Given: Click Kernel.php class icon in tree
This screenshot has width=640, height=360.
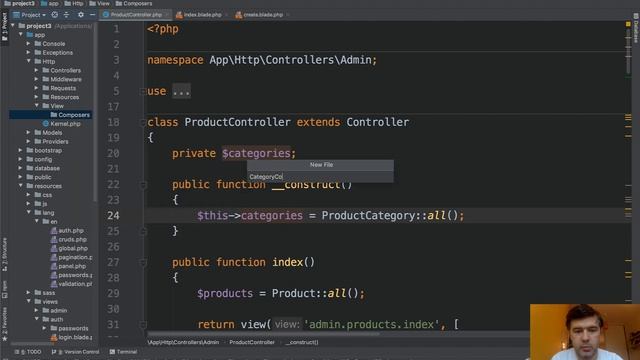Looking at the screenshot, I should pos(46,124).
